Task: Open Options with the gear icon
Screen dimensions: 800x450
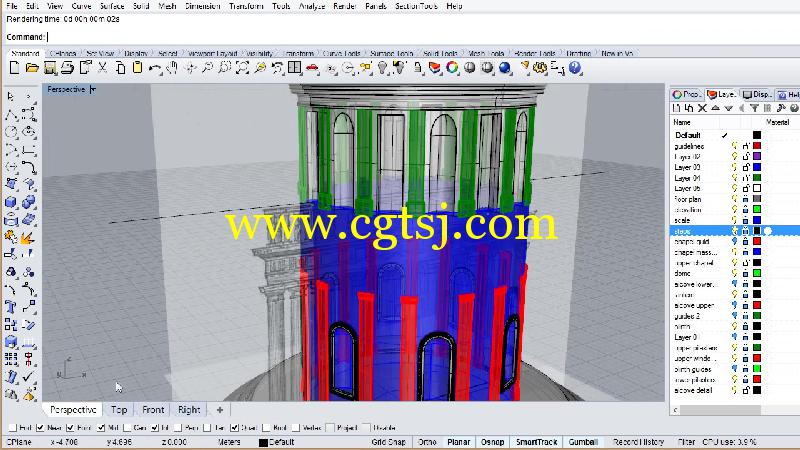Action: click(540, 68)
